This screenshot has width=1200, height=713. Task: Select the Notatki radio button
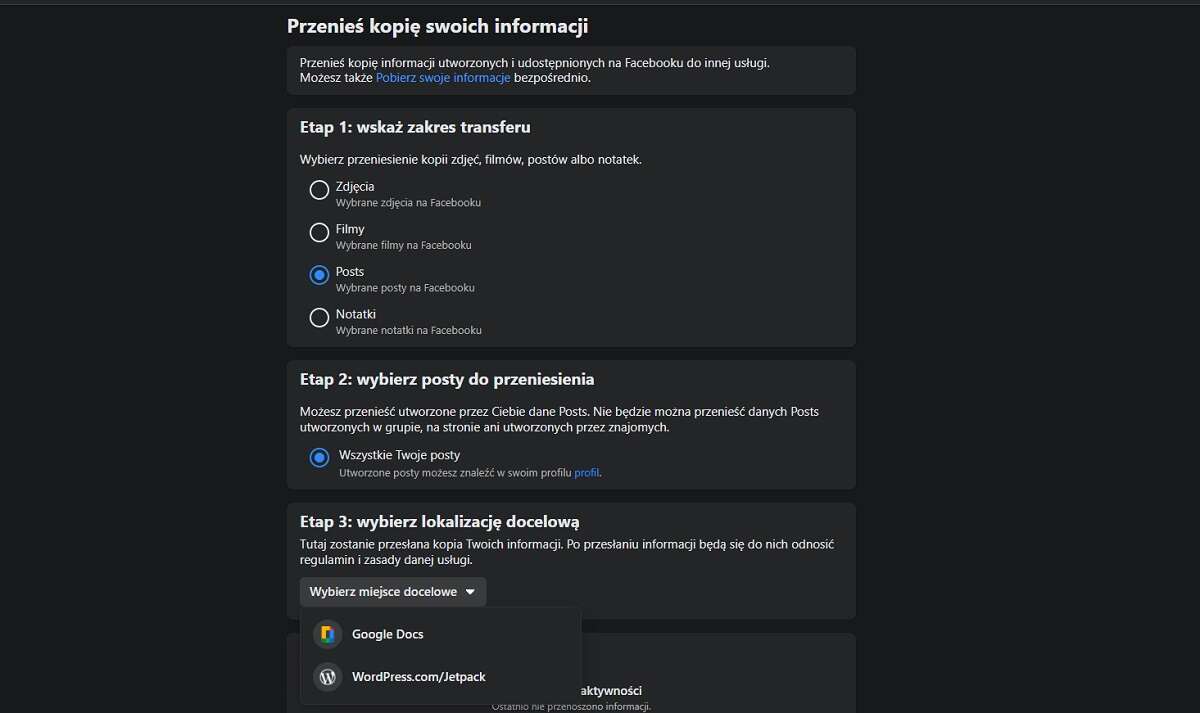tap(319, 317)
